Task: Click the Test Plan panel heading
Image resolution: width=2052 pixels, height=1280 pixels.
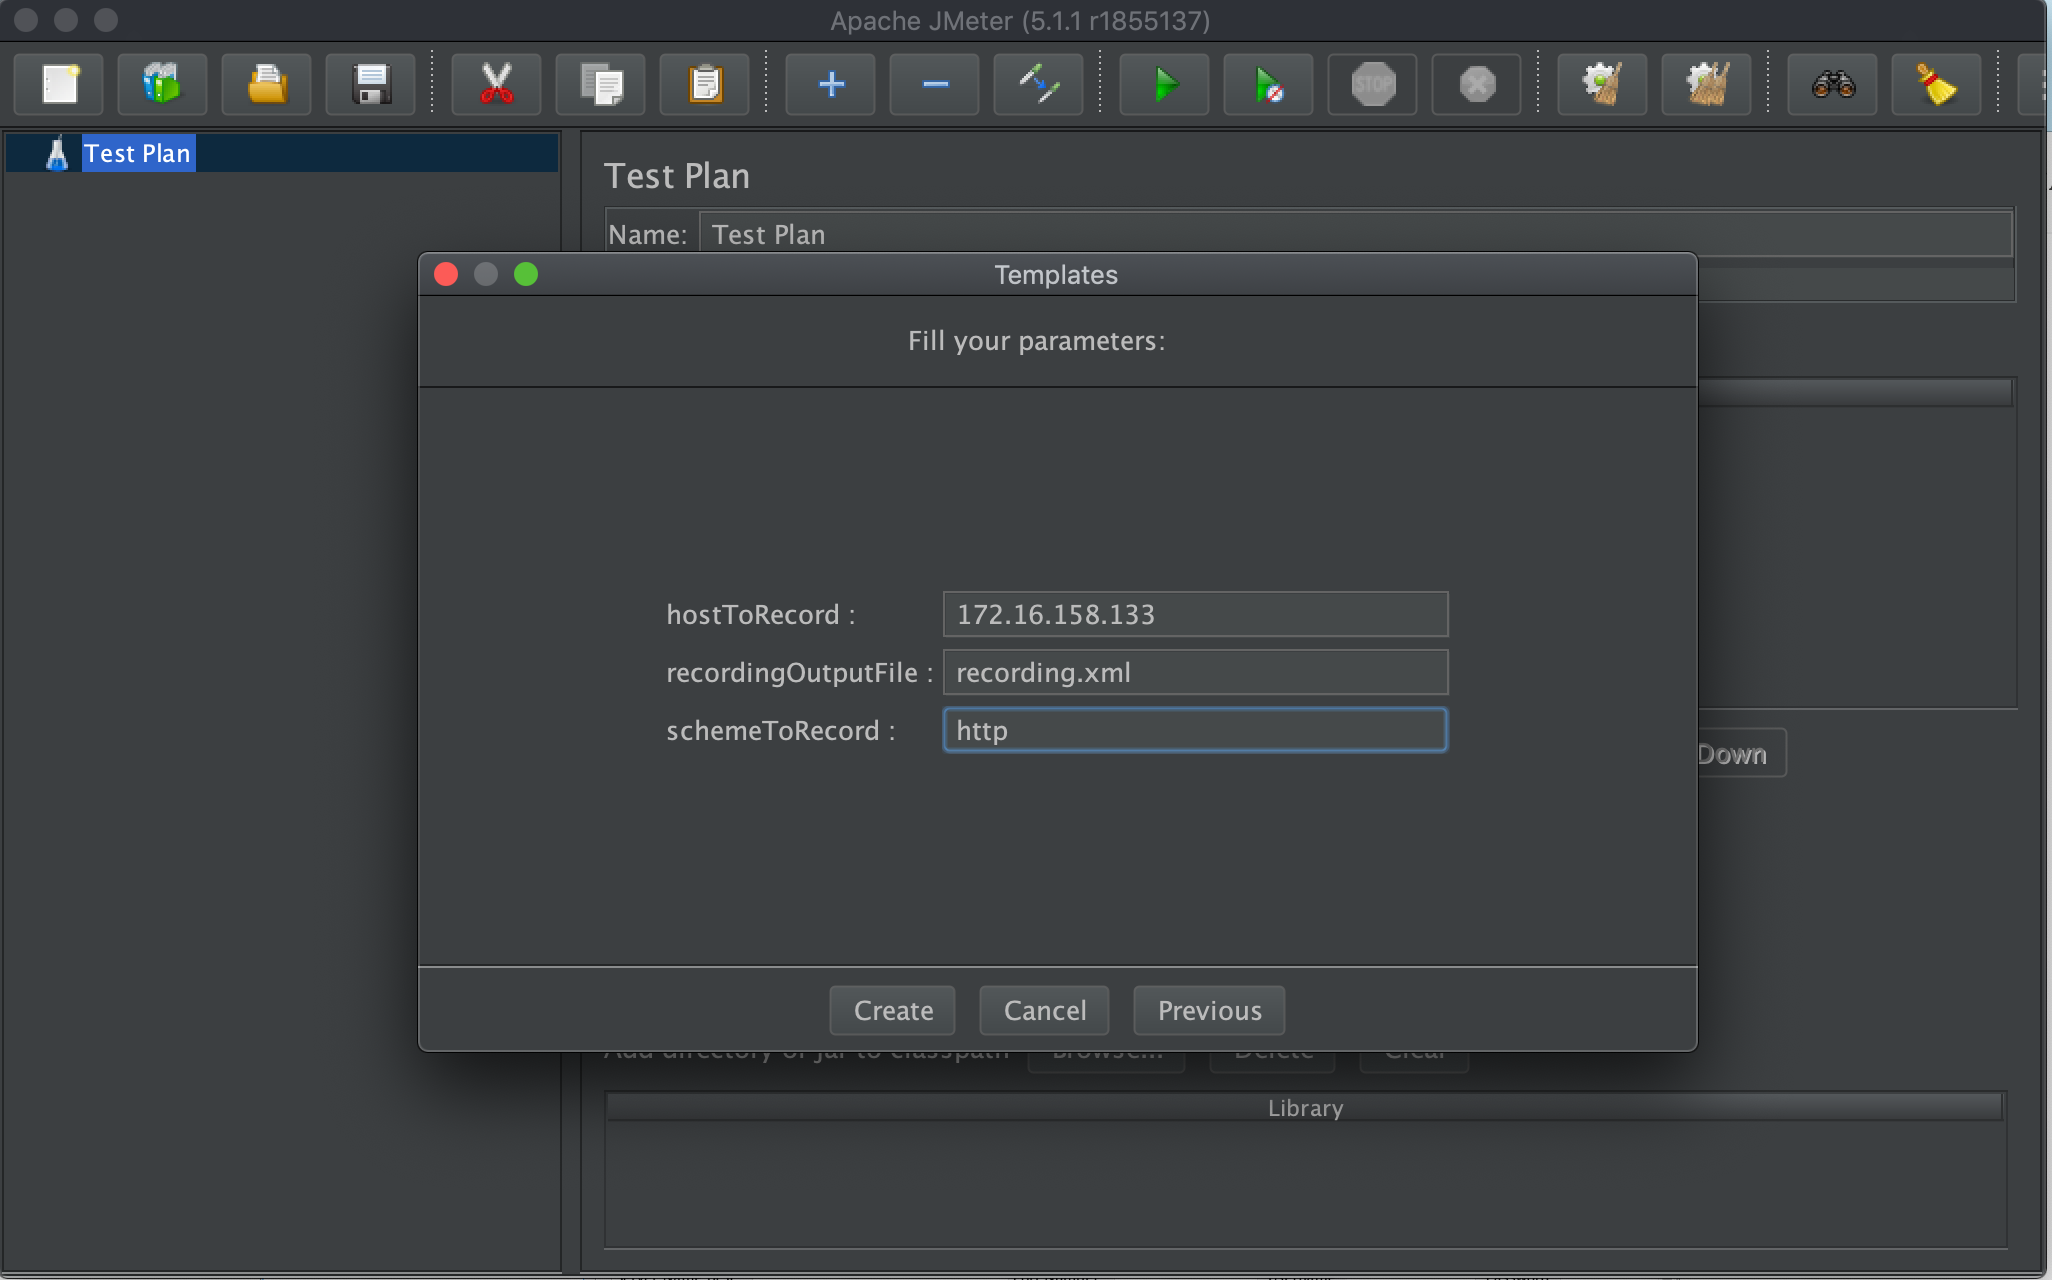Action: click(x=677, y=176)
